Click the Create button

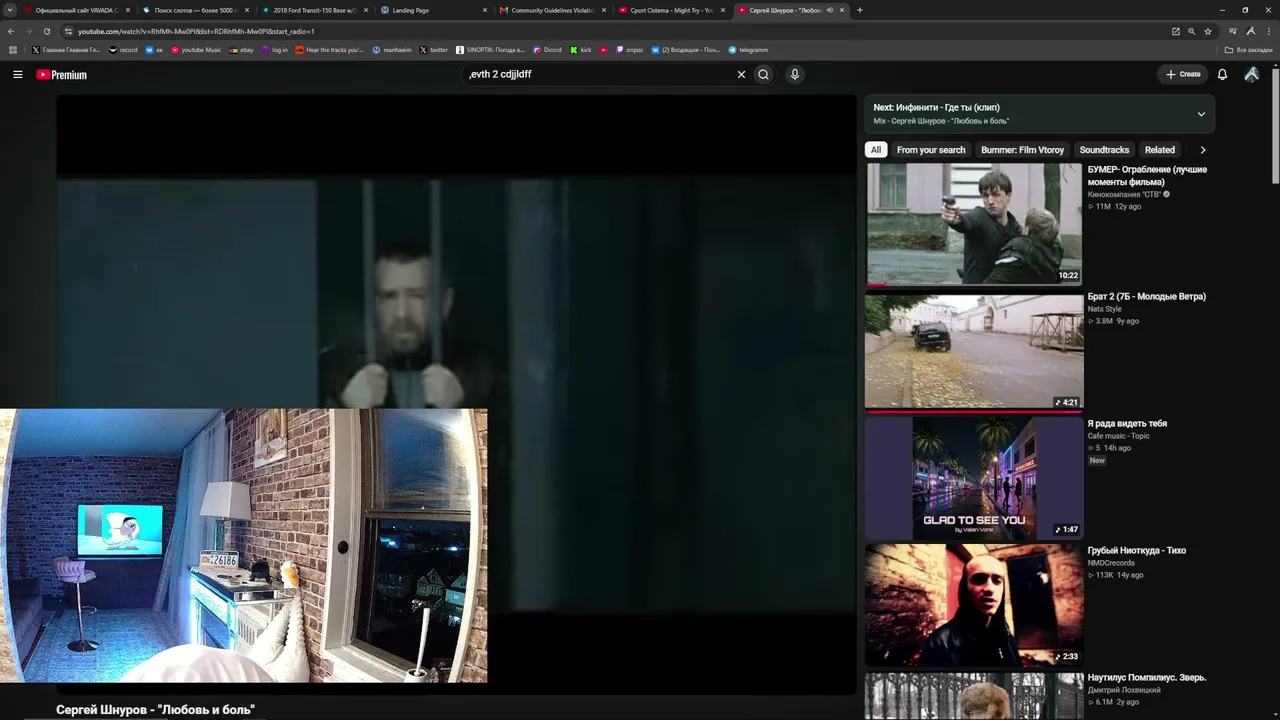click(x=1183, y=74)
